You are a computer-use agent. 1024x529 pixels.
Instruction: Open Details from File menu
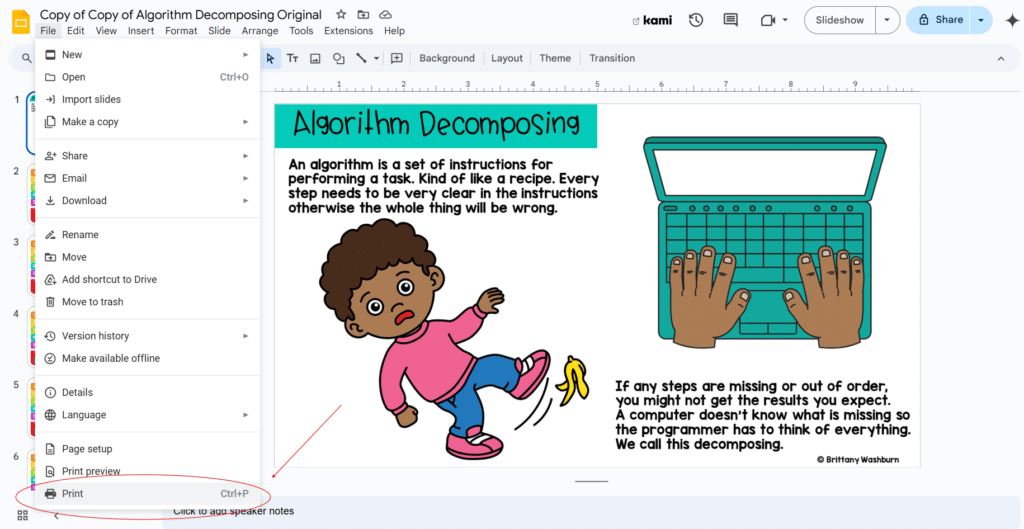coord(148,393)
